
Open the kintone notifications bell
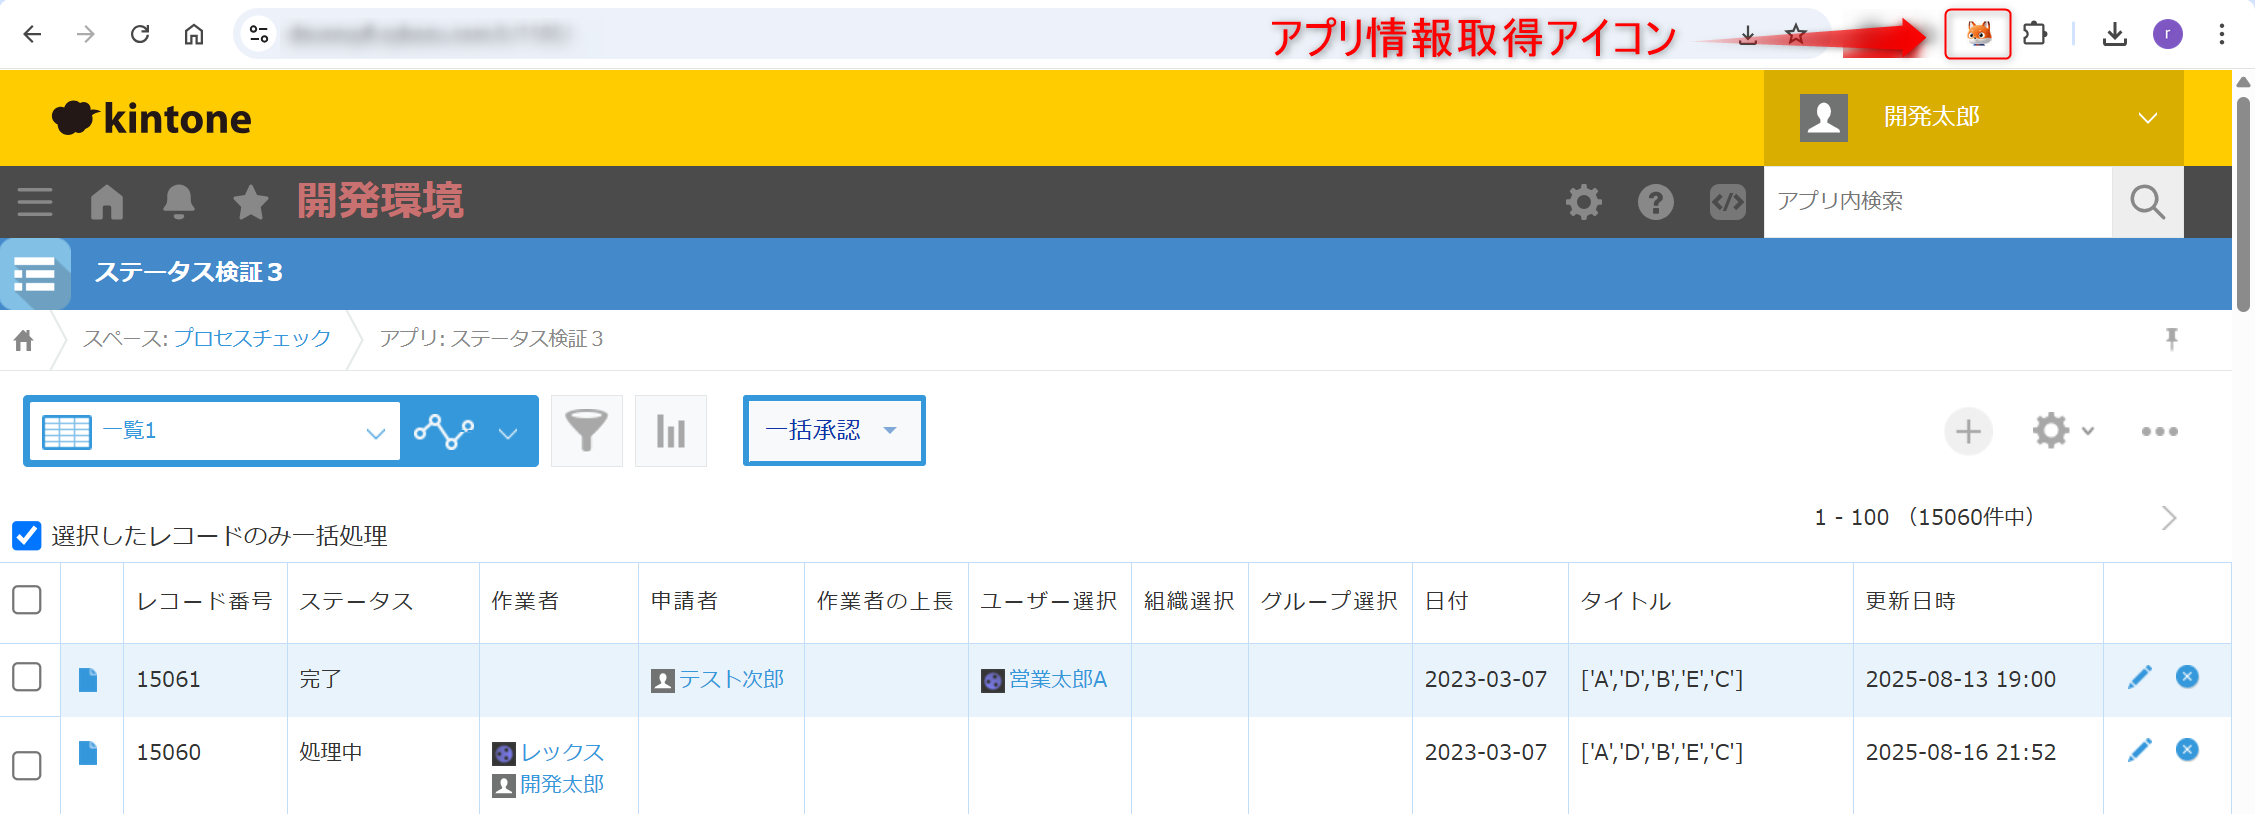[178, 202]
